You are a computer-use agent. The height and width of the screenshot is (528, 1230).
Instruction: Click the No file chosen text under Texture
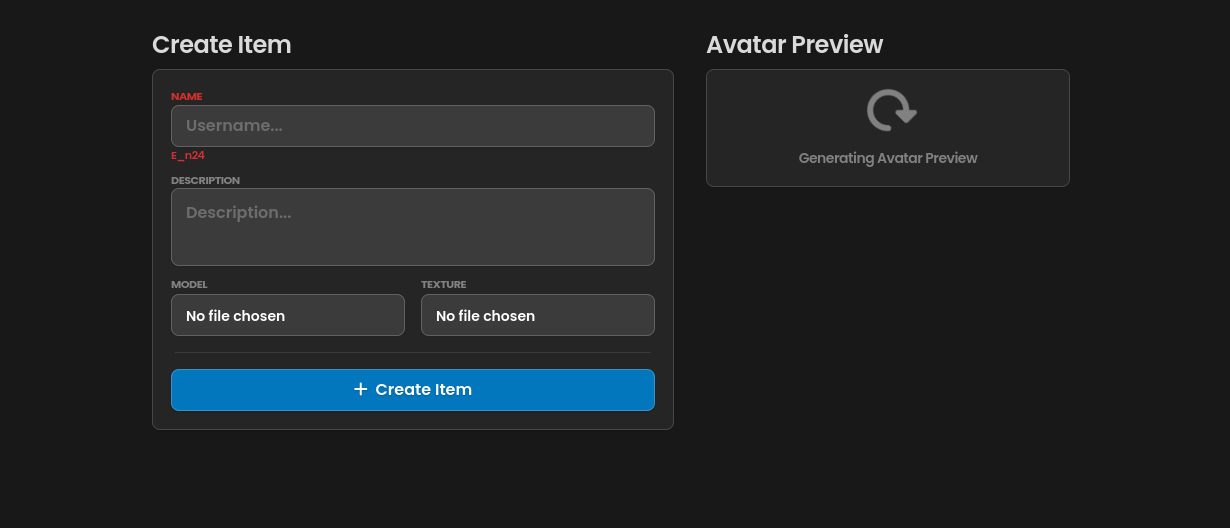[x=485, y=316]
